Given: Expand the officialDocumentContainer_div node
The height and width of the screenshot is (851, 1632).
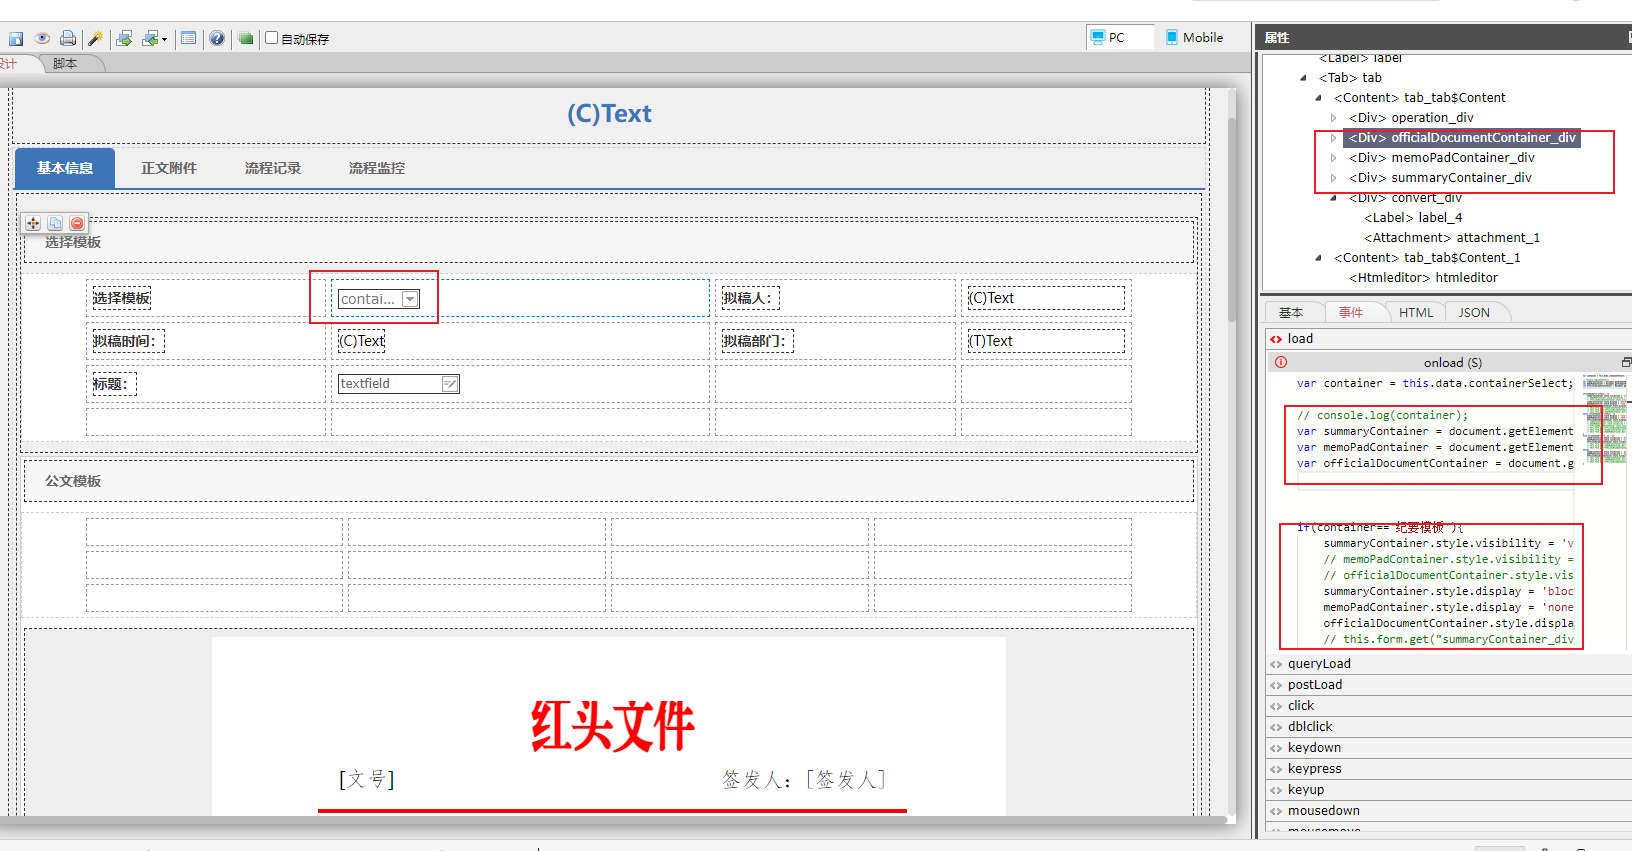Looking at the screenshot, I should 1333,138.
